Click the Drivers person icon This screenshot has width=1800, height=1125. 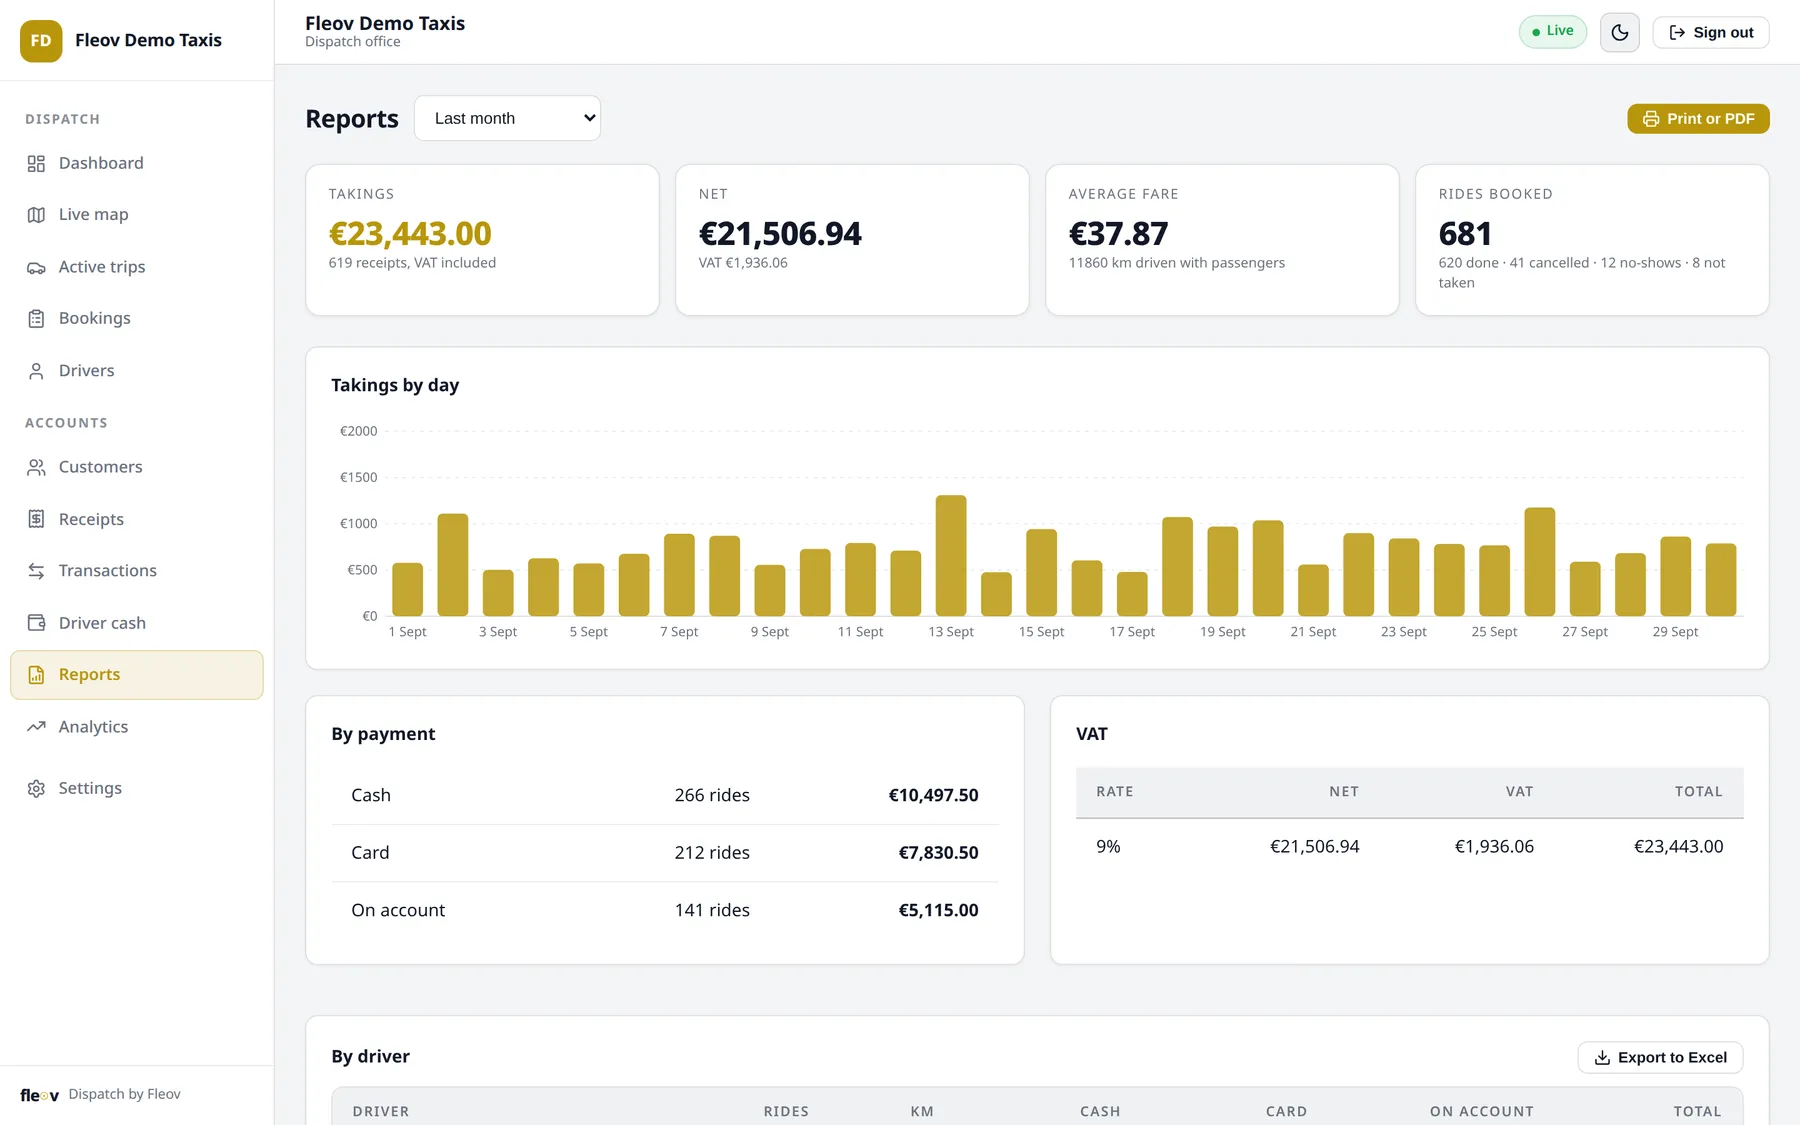[x=36, y=371]
